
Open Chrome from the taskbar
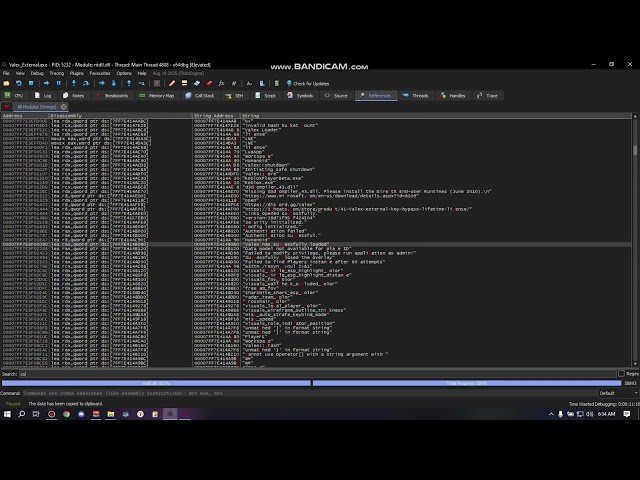pyautogui.click(x=66, y=414)
